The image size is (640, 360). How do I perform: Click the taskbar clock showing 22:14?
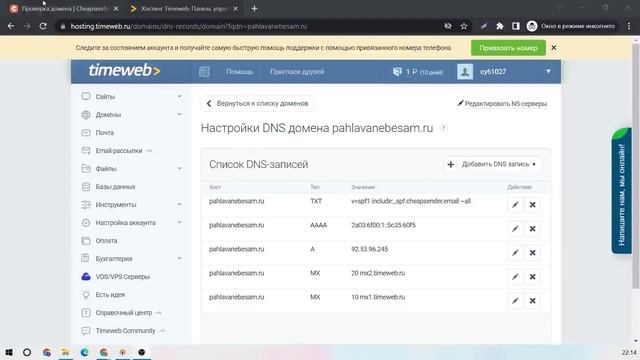coord(629,352)
